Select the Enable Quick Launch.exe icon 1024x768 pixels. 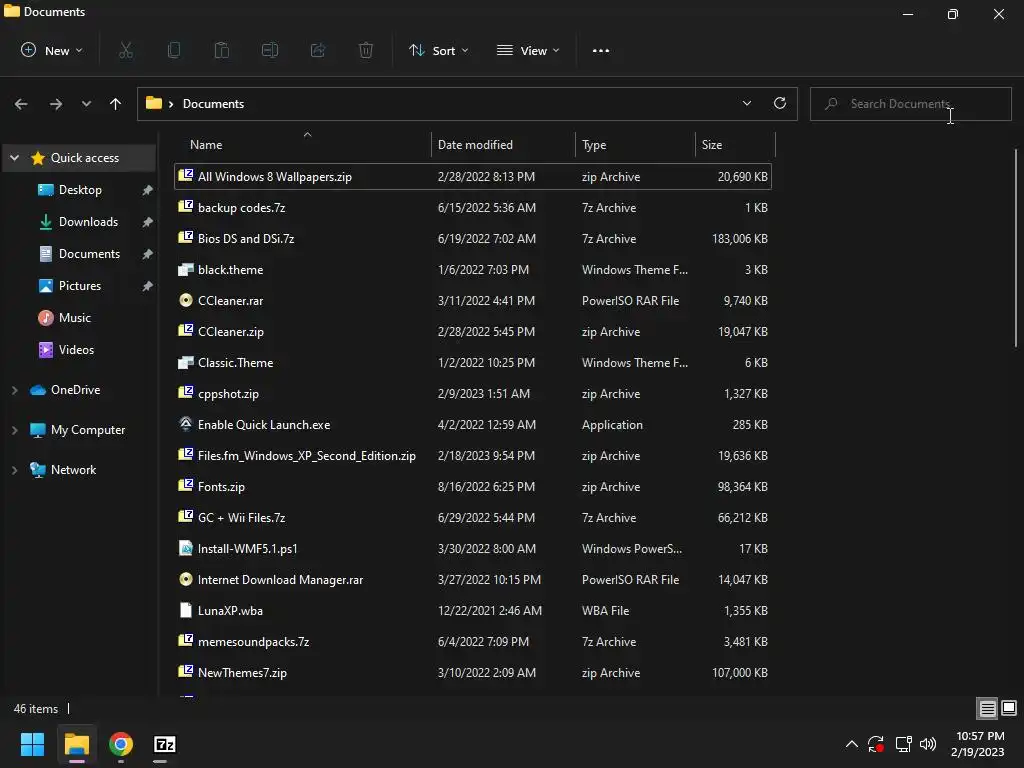coord(186,424)
